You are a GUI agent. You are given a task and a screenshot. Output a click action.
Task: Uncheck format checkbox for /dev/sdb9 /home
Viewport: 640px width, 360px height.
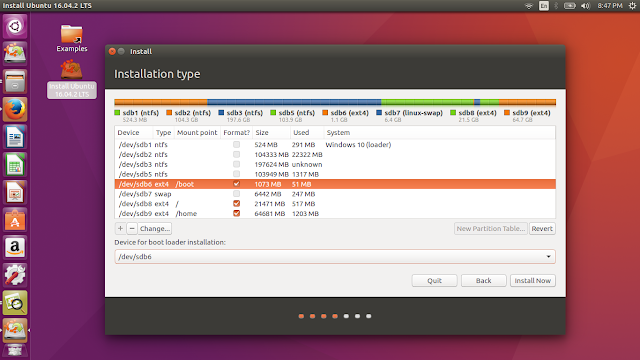pyautogui.click(x=236, y=213)
